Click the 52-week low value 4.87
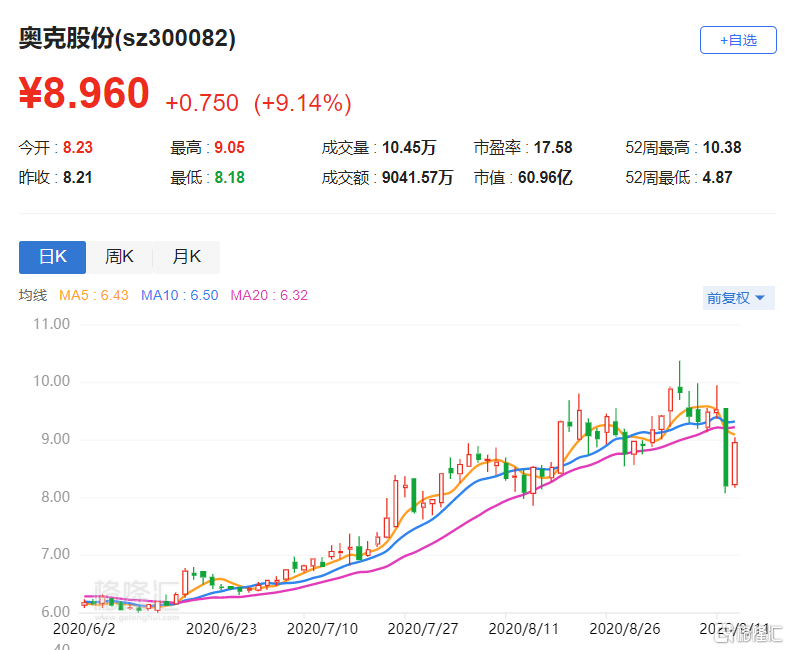789x650 pixels. point(718,178)
